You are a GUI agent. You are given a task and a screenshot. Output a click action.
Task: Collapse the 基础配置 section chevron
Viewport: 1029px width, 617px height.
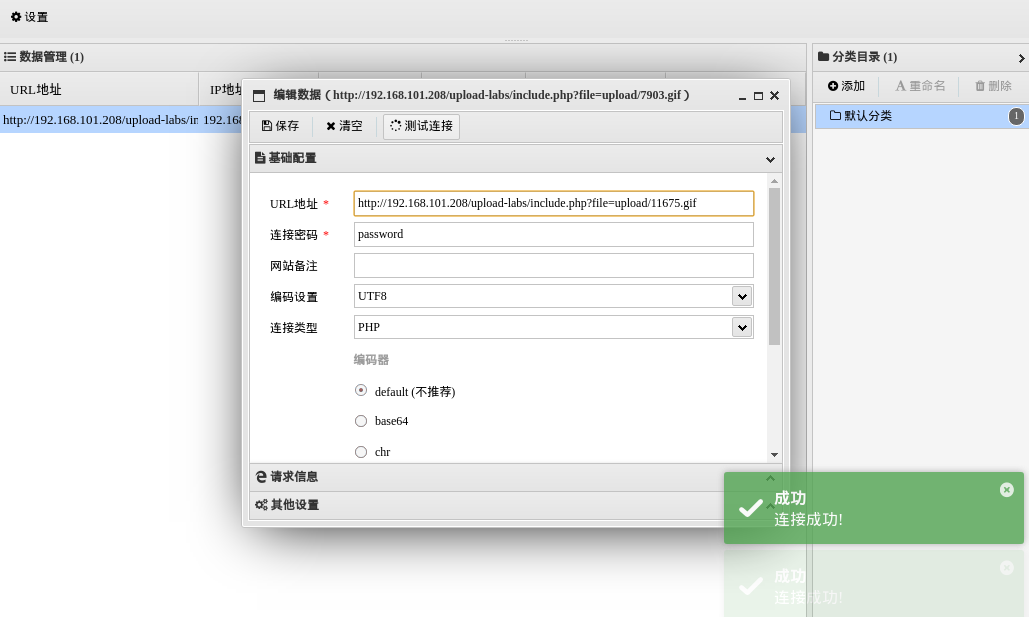pyautogui.click(x=770, y=160)
